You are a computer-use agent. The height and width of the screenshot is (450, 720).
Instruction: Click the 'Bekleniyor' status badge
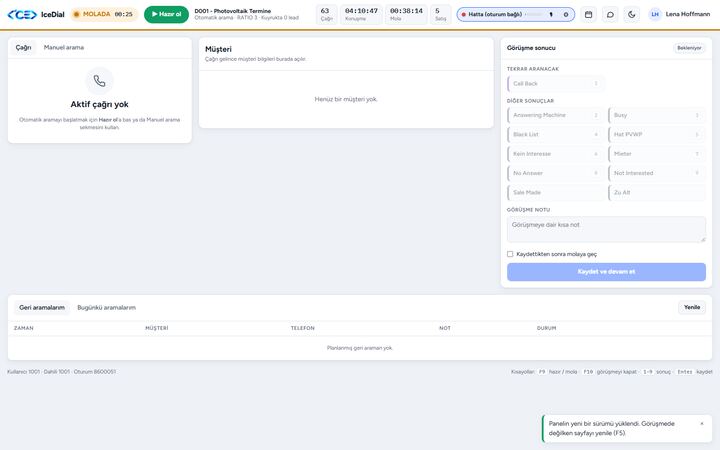(689, 48)
